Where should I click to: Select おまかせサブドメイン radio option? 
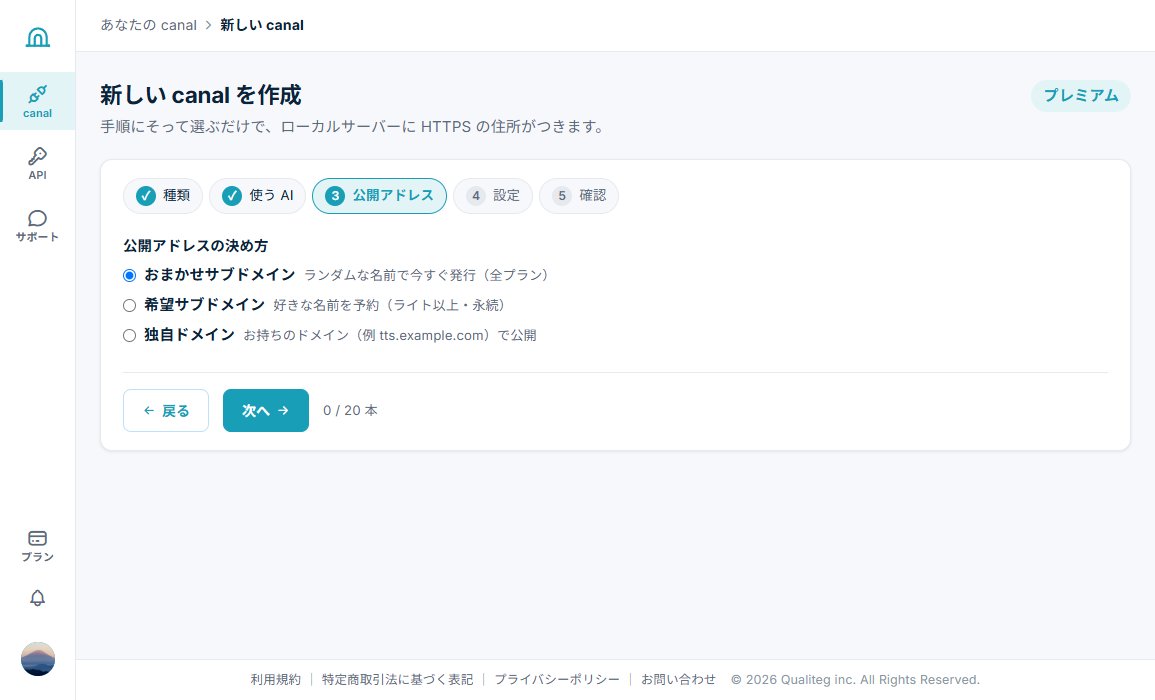[130, 276]
